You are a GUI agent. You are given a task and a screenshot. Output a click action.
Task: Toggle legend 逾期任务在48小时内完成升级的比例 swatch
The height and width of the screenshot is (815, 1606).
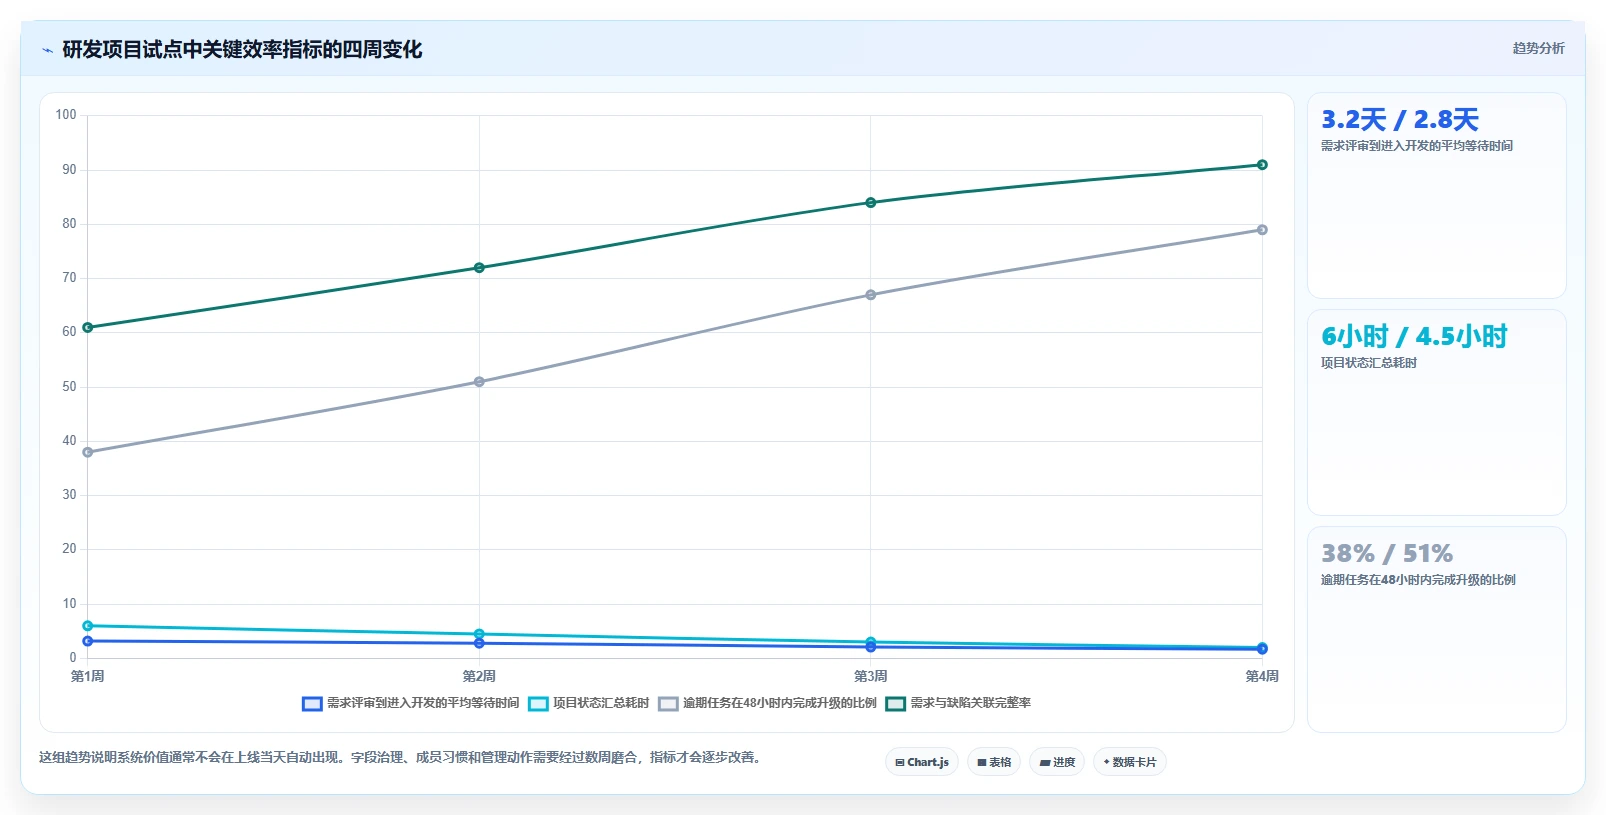click(668, 704)
